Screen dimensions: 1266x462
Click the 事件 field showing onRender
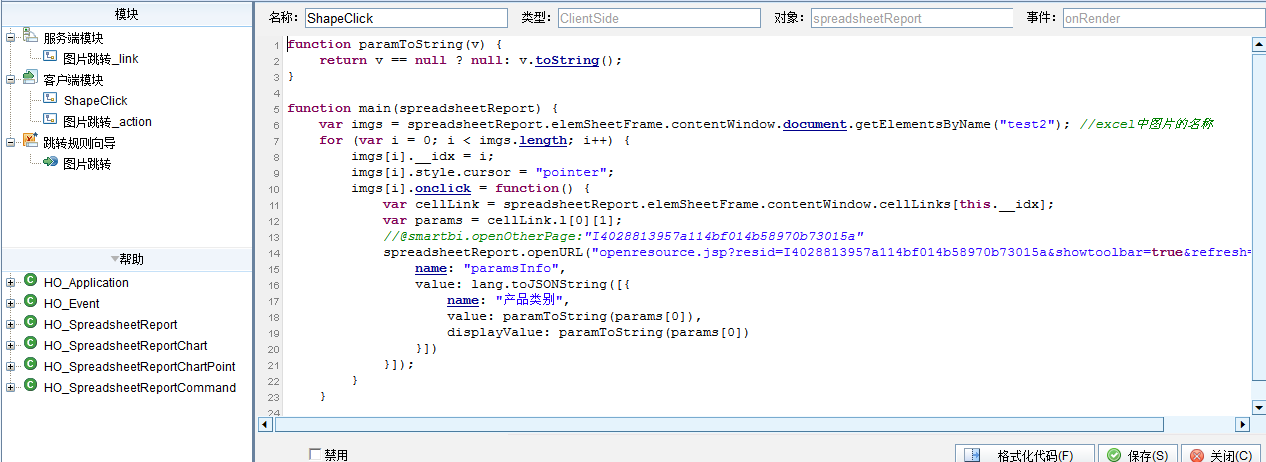click(1162, 18)
